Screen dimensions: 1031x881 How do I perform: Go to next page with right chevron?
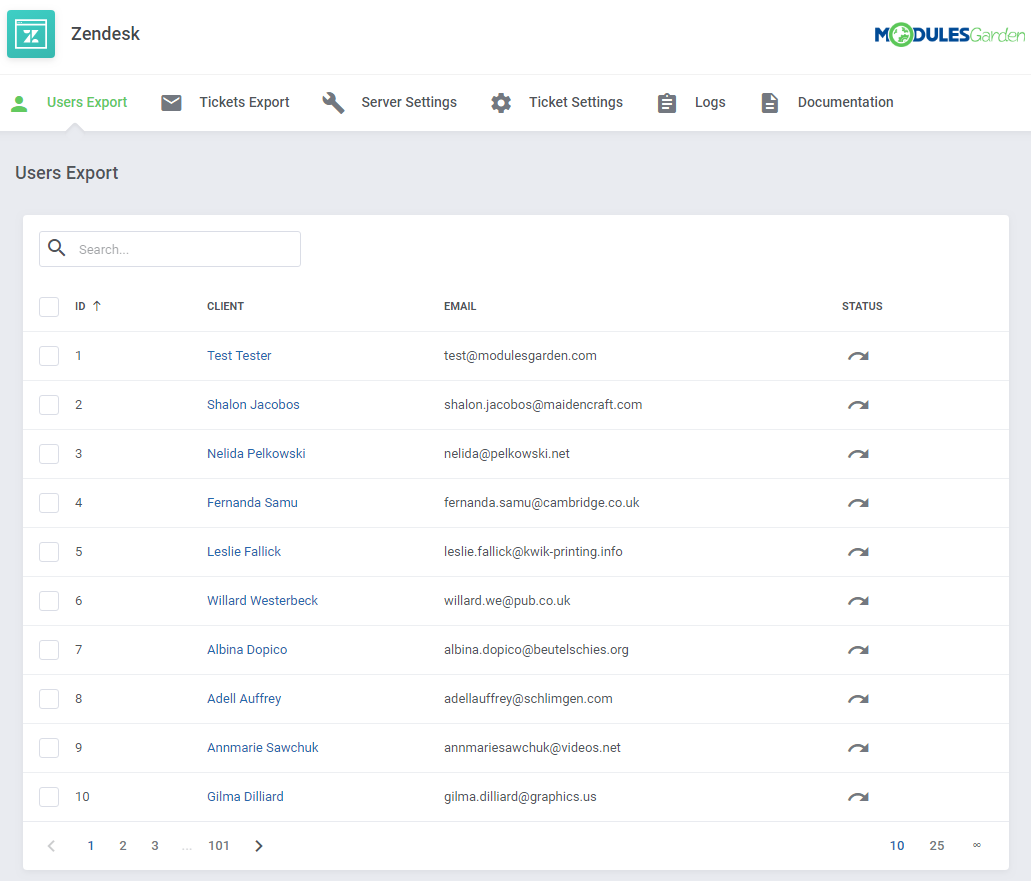click(x=259, y=845)
